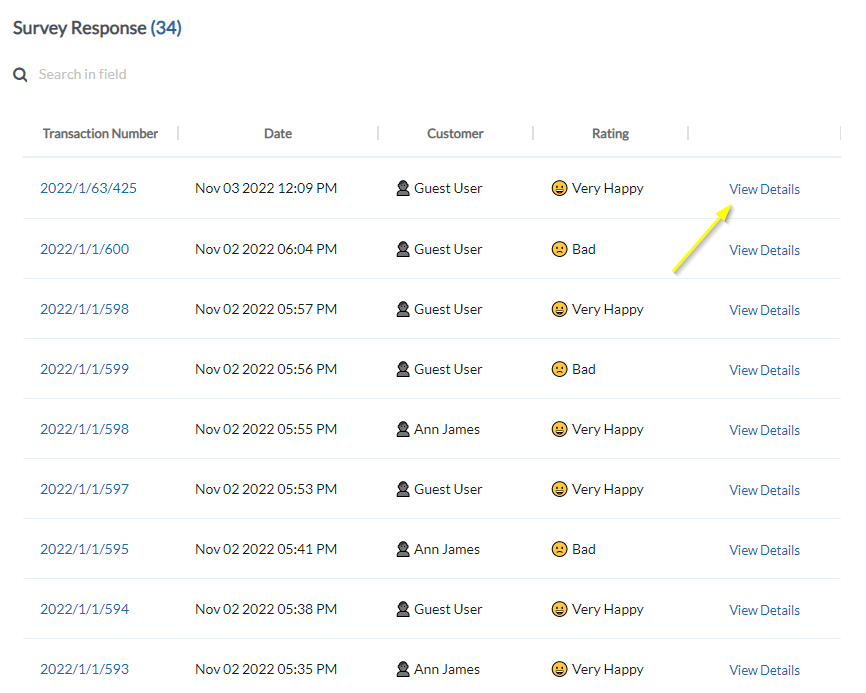866x693 pixels.
Task: View Details for transaction 2022/1/1/595
Action: [x=764, y=550]
